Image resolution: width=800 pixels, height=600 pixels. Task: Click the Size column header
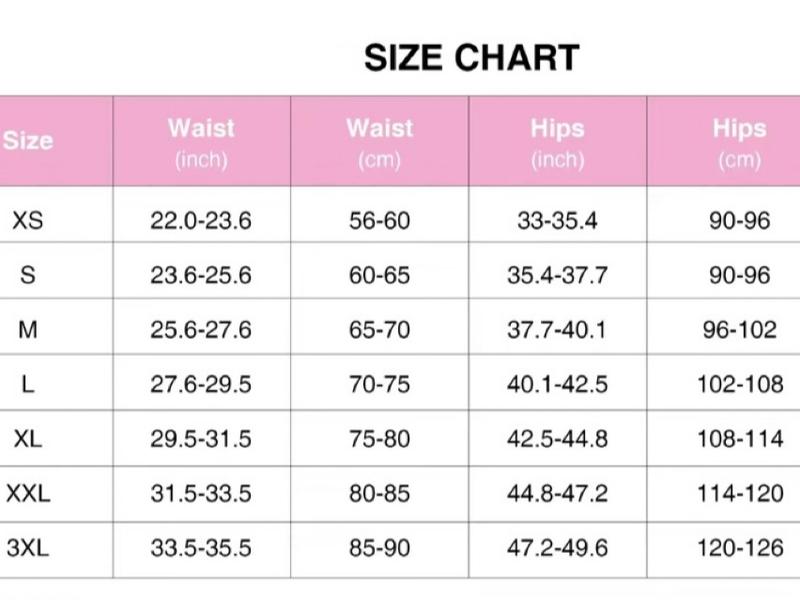click(28, 141)
